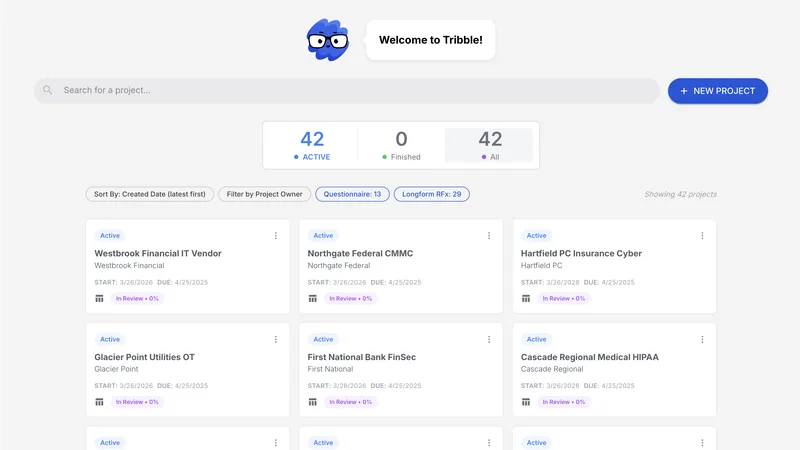Click the NEW PROJECT button

[718, 91]
